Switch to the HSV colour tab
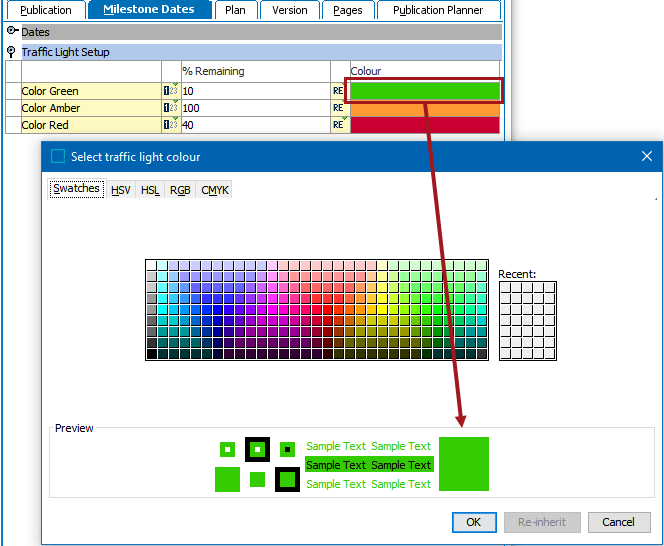664x546 pixels. [x=120, y=189]
